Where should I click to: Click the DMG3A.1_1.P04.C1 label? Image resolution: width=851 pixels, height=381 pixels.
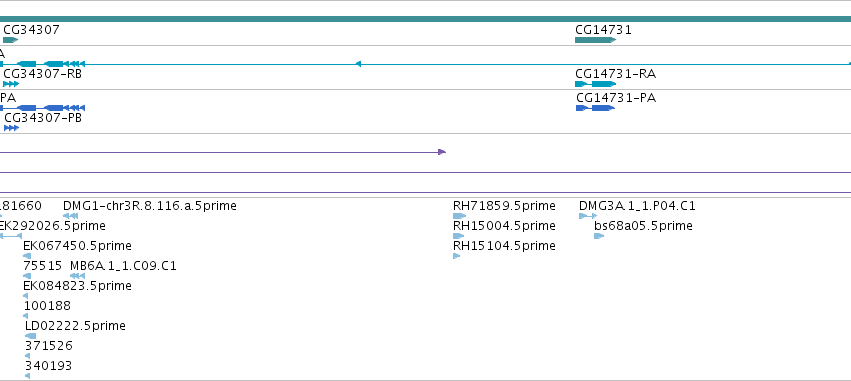[x=637, y=206]
